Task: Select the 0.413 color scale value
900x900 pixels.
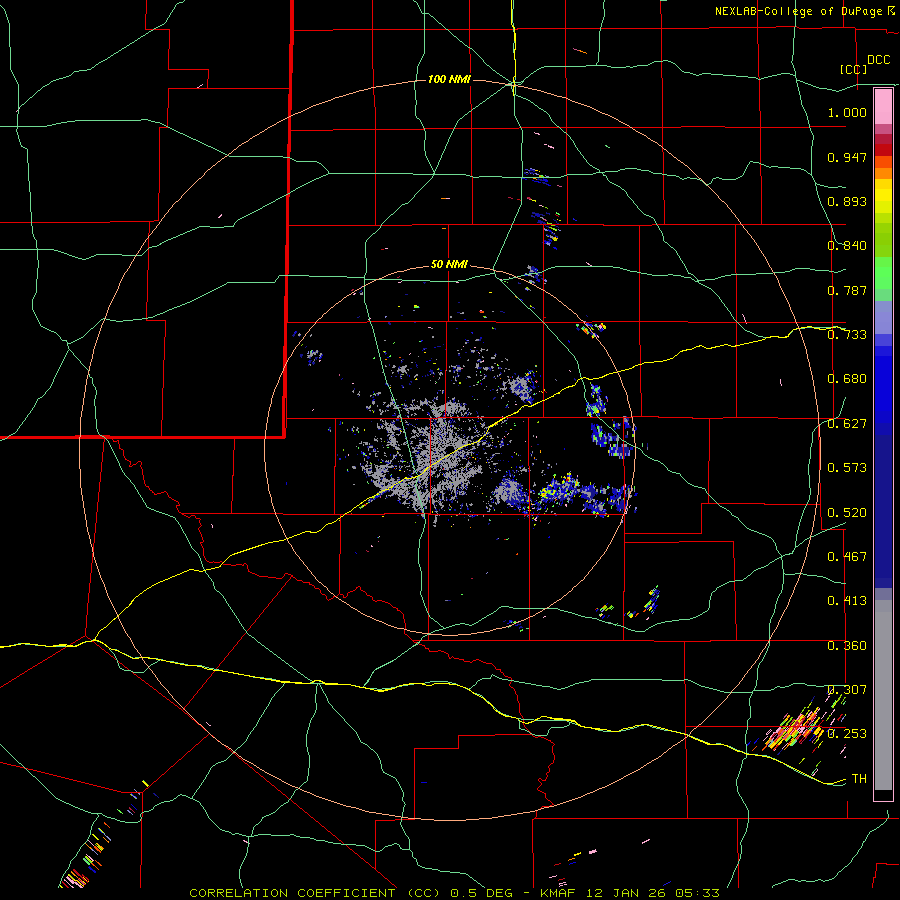Action: click(x=847, y=601)
